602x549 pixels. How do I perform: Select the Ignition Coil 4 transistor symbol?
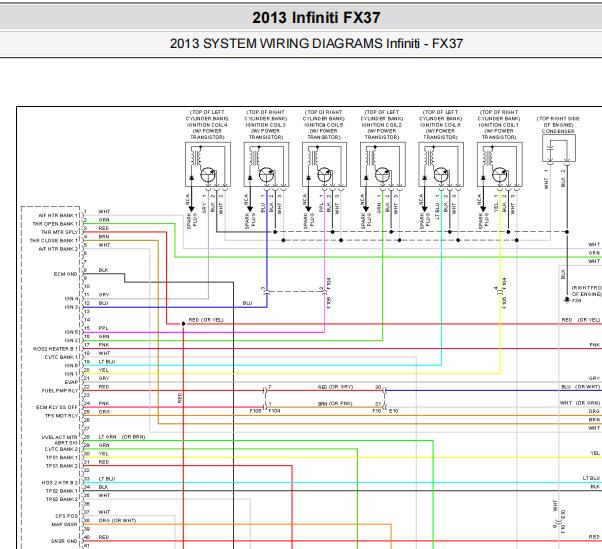(x=208, y=175)
